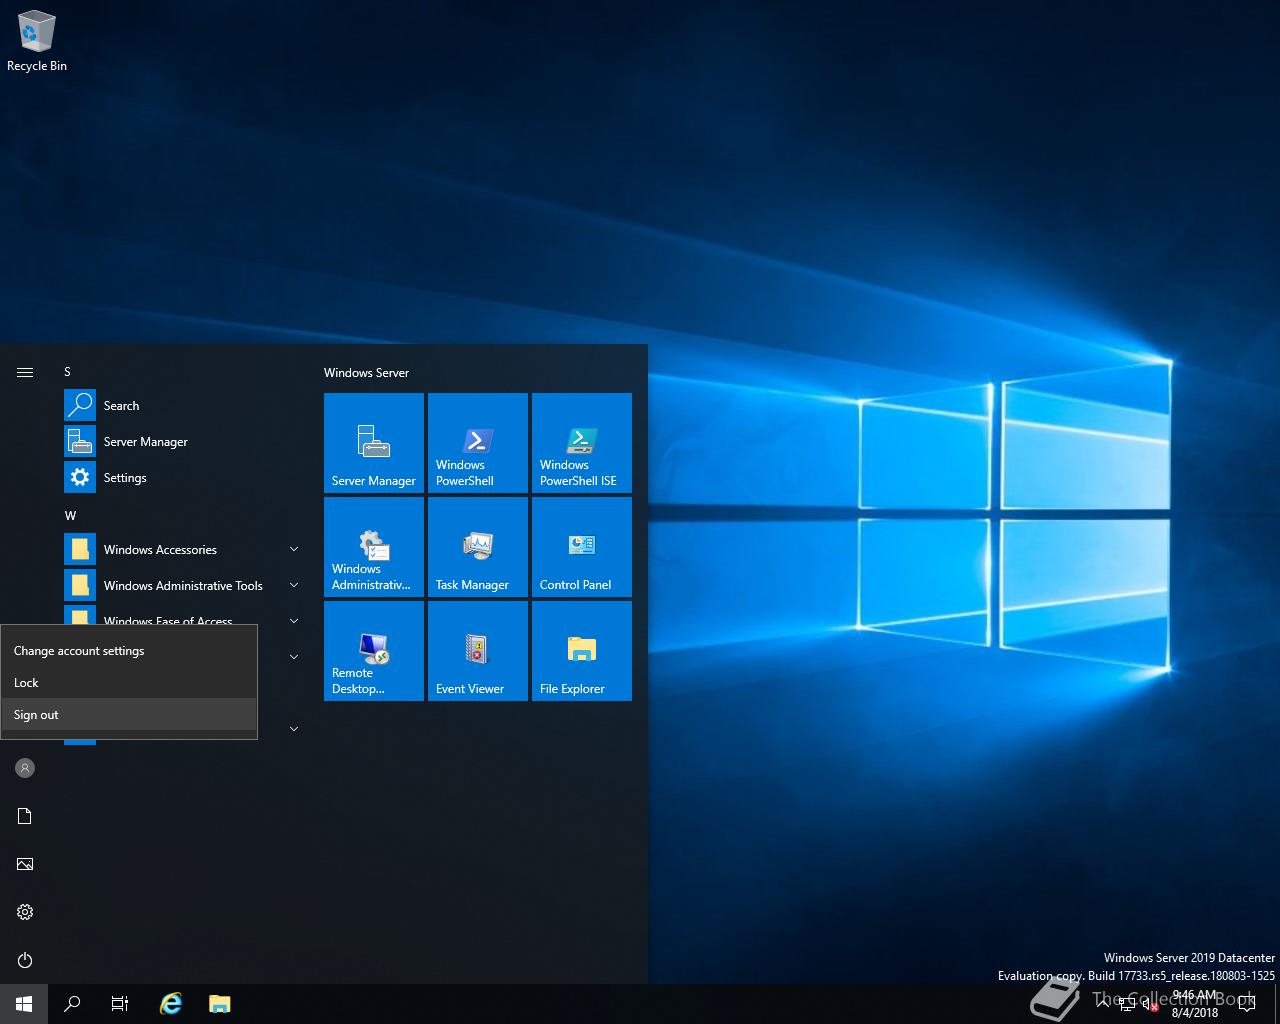Open Settings gear in the Start sidebar
The image size is (1280, 1024).
(25, 912)
